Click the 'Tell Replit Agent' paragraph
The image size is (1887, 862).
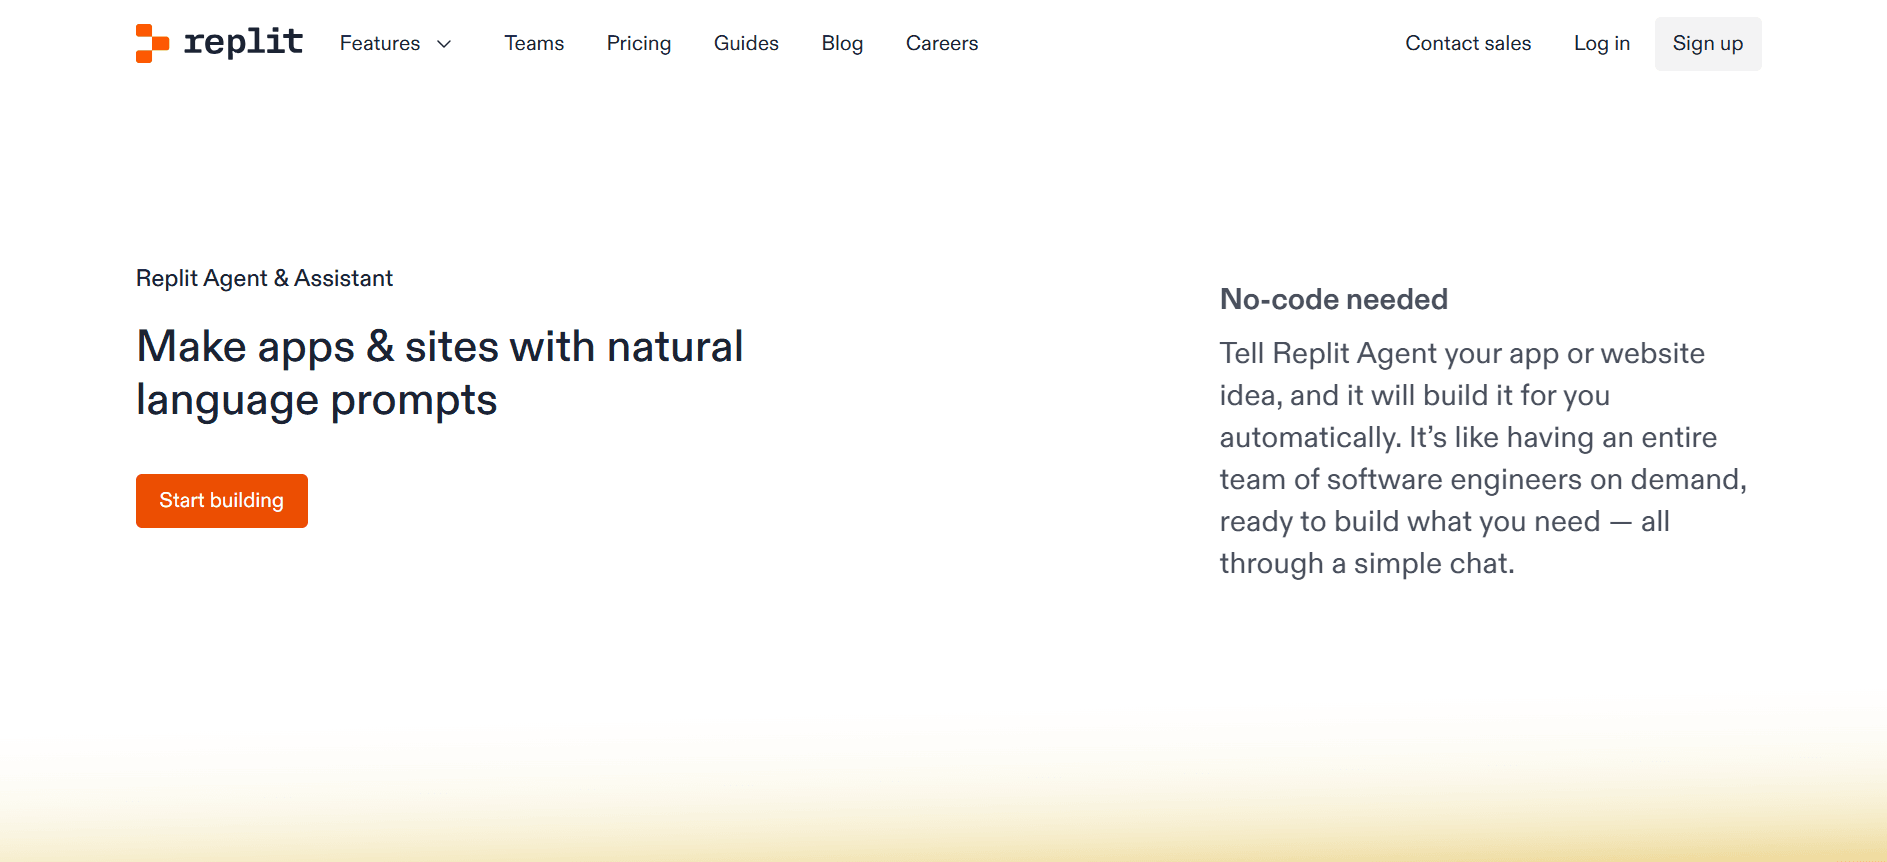pyautogui.click(x=1483, y=458)
